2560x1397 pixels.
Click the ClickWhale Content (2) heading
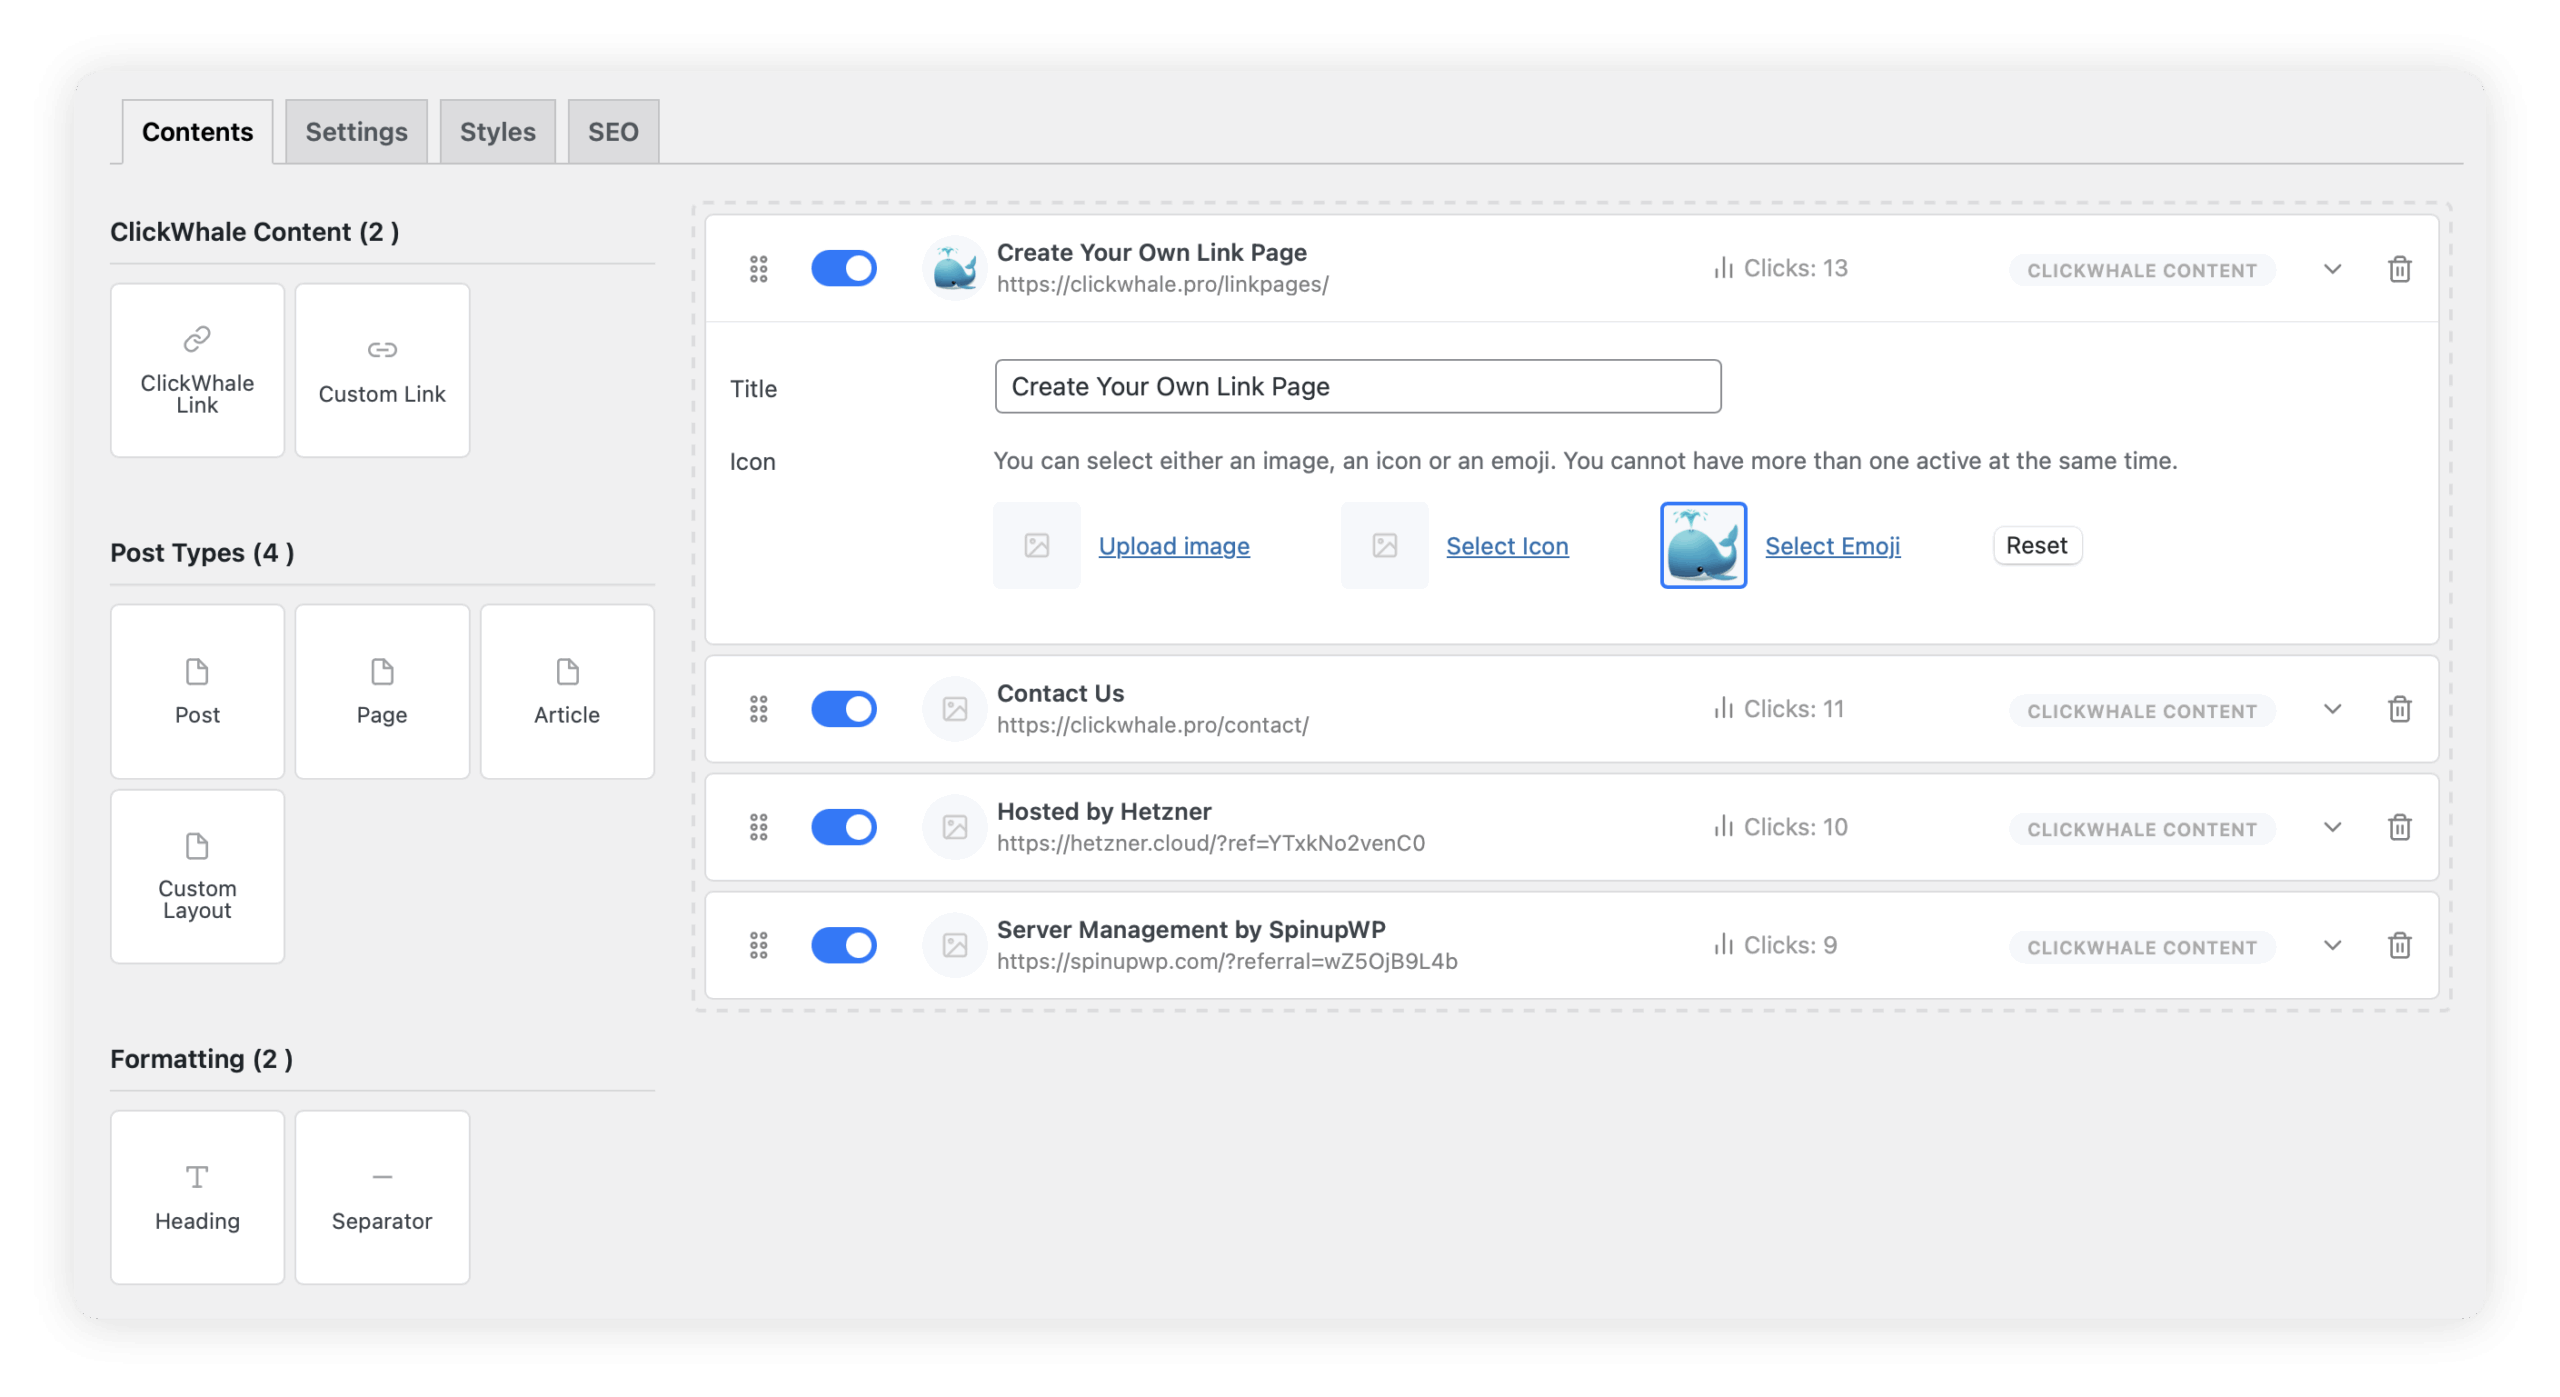[x=254, y=232]
